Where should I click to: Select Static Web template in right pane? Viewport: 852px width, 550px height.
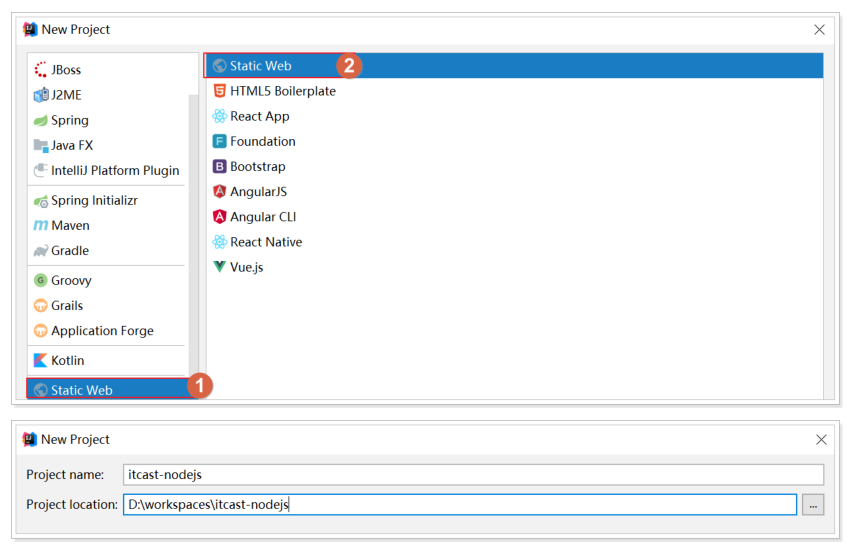[513, 66]
